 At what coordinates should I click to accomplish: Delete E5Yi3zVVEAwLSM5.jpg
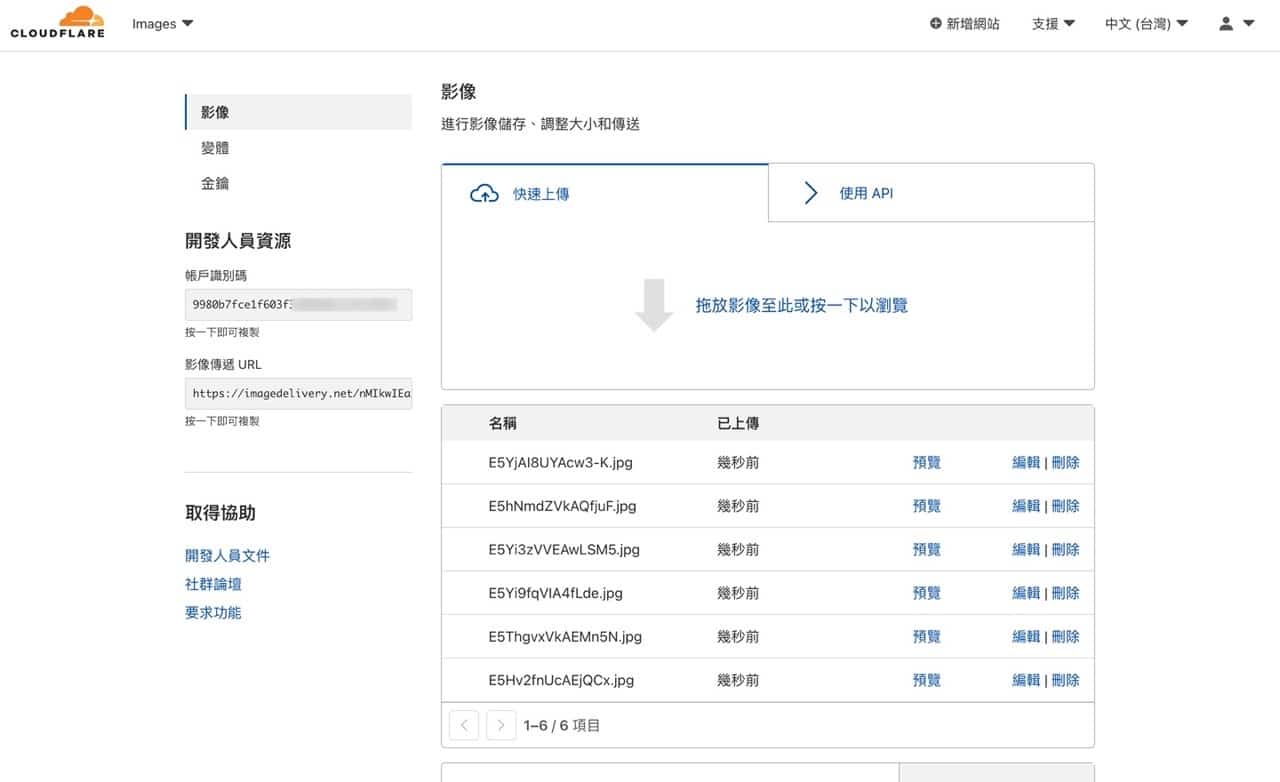[1065, 550]
